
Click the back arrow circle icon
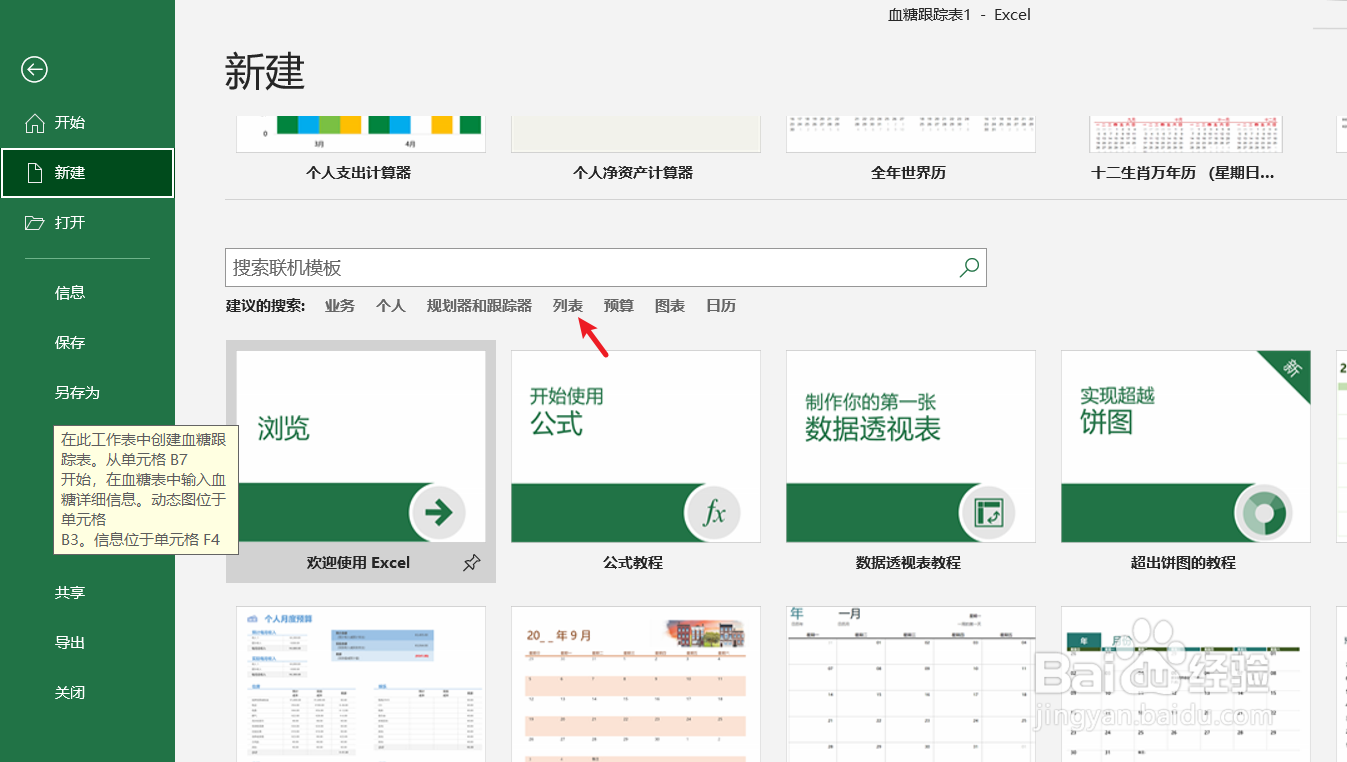coord(35,69)
